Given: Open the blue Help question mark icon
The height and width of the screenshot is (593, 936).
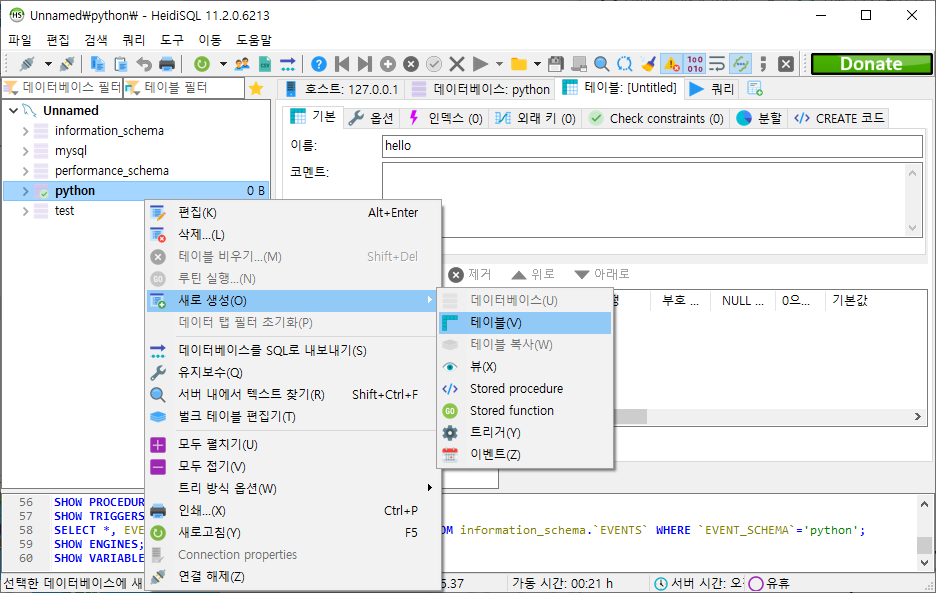Looking at the screenshot, I should coord(319,64).
